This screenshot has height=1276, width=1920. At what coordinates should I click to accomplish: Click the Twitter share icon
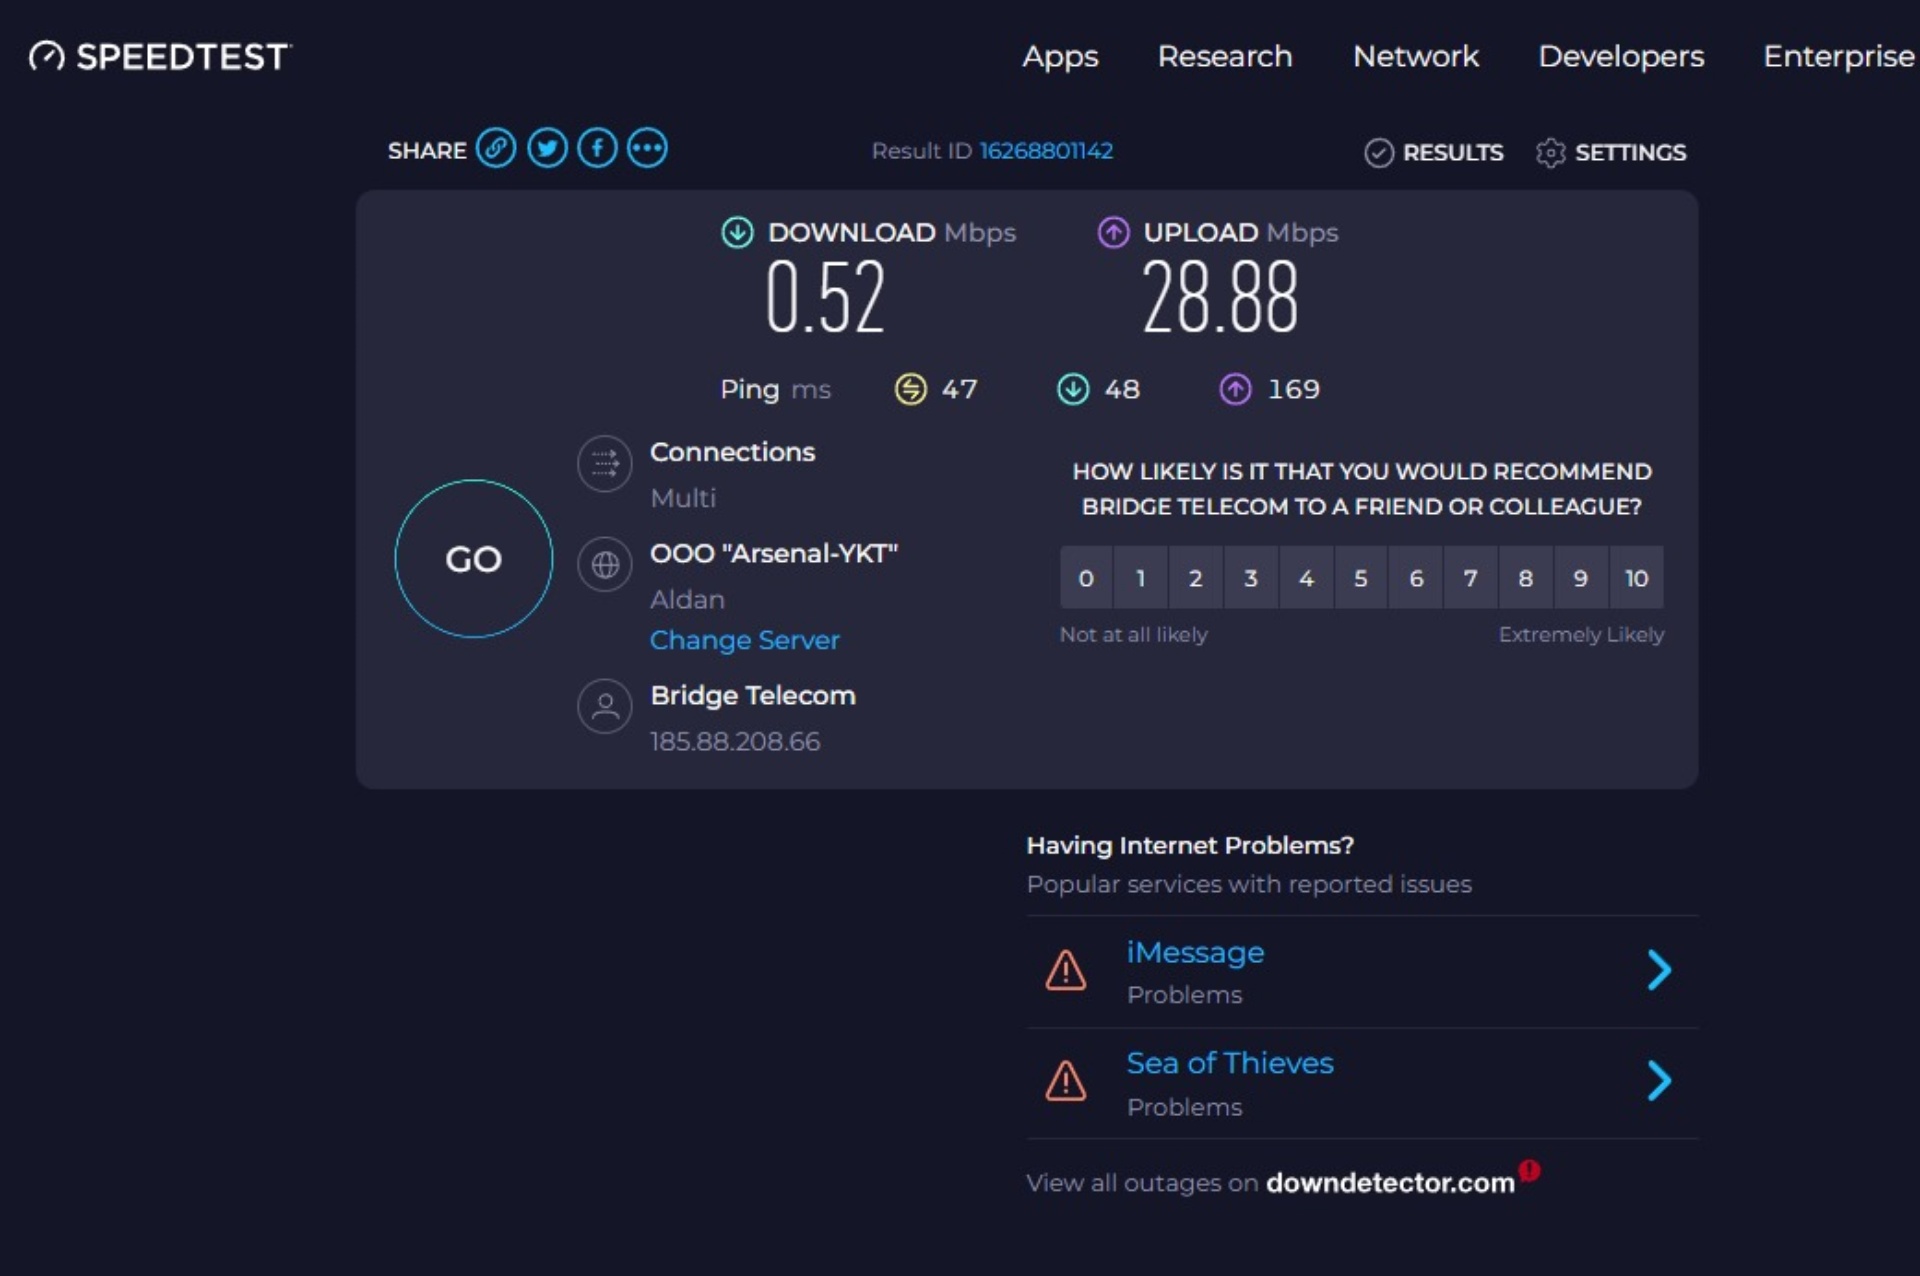547,148
